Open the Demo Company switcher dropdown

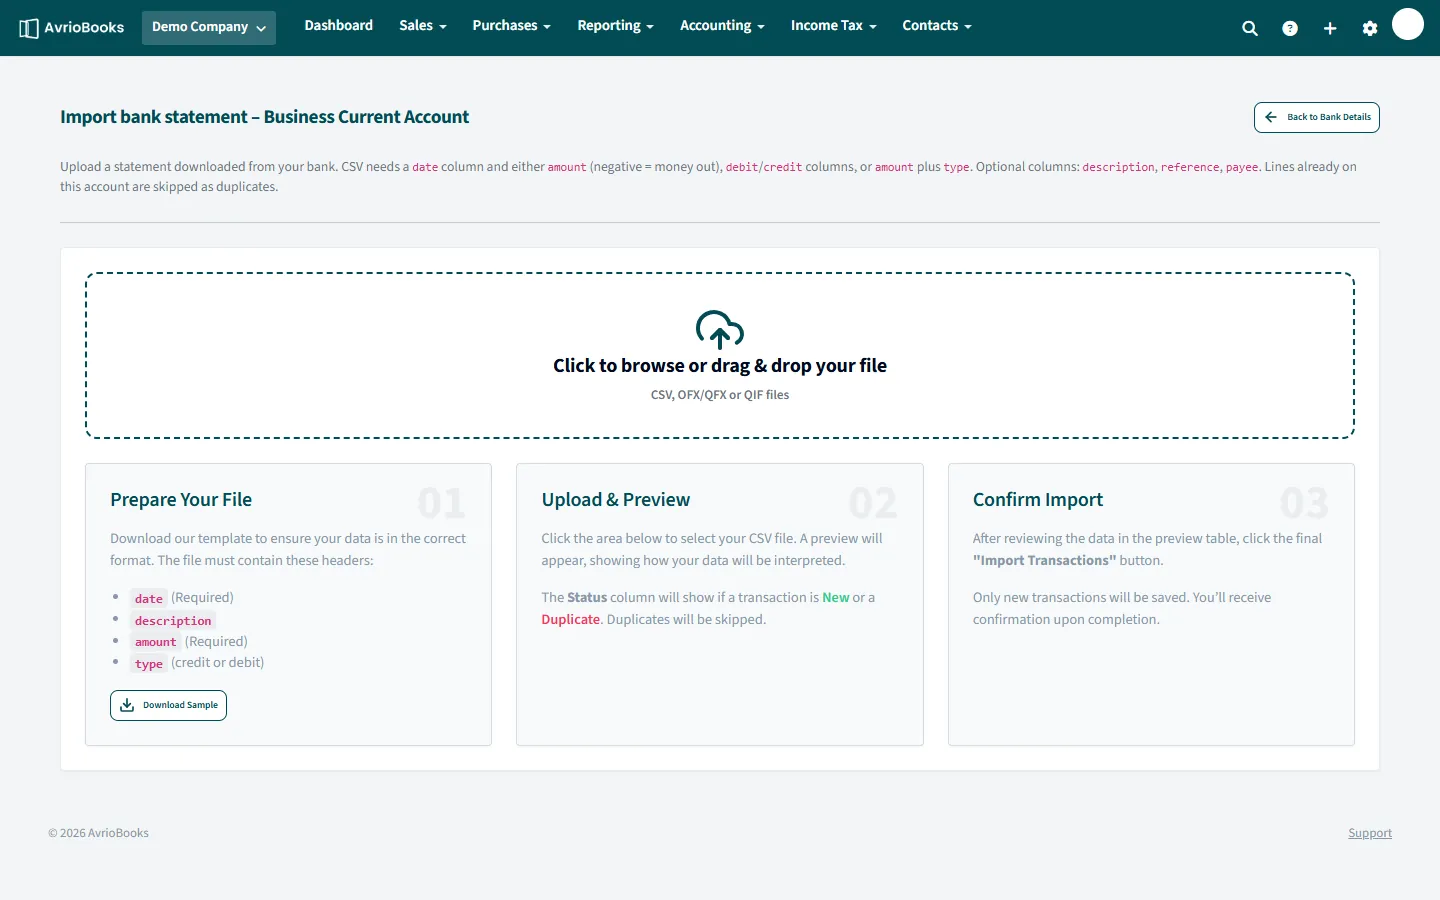(209, 27)
